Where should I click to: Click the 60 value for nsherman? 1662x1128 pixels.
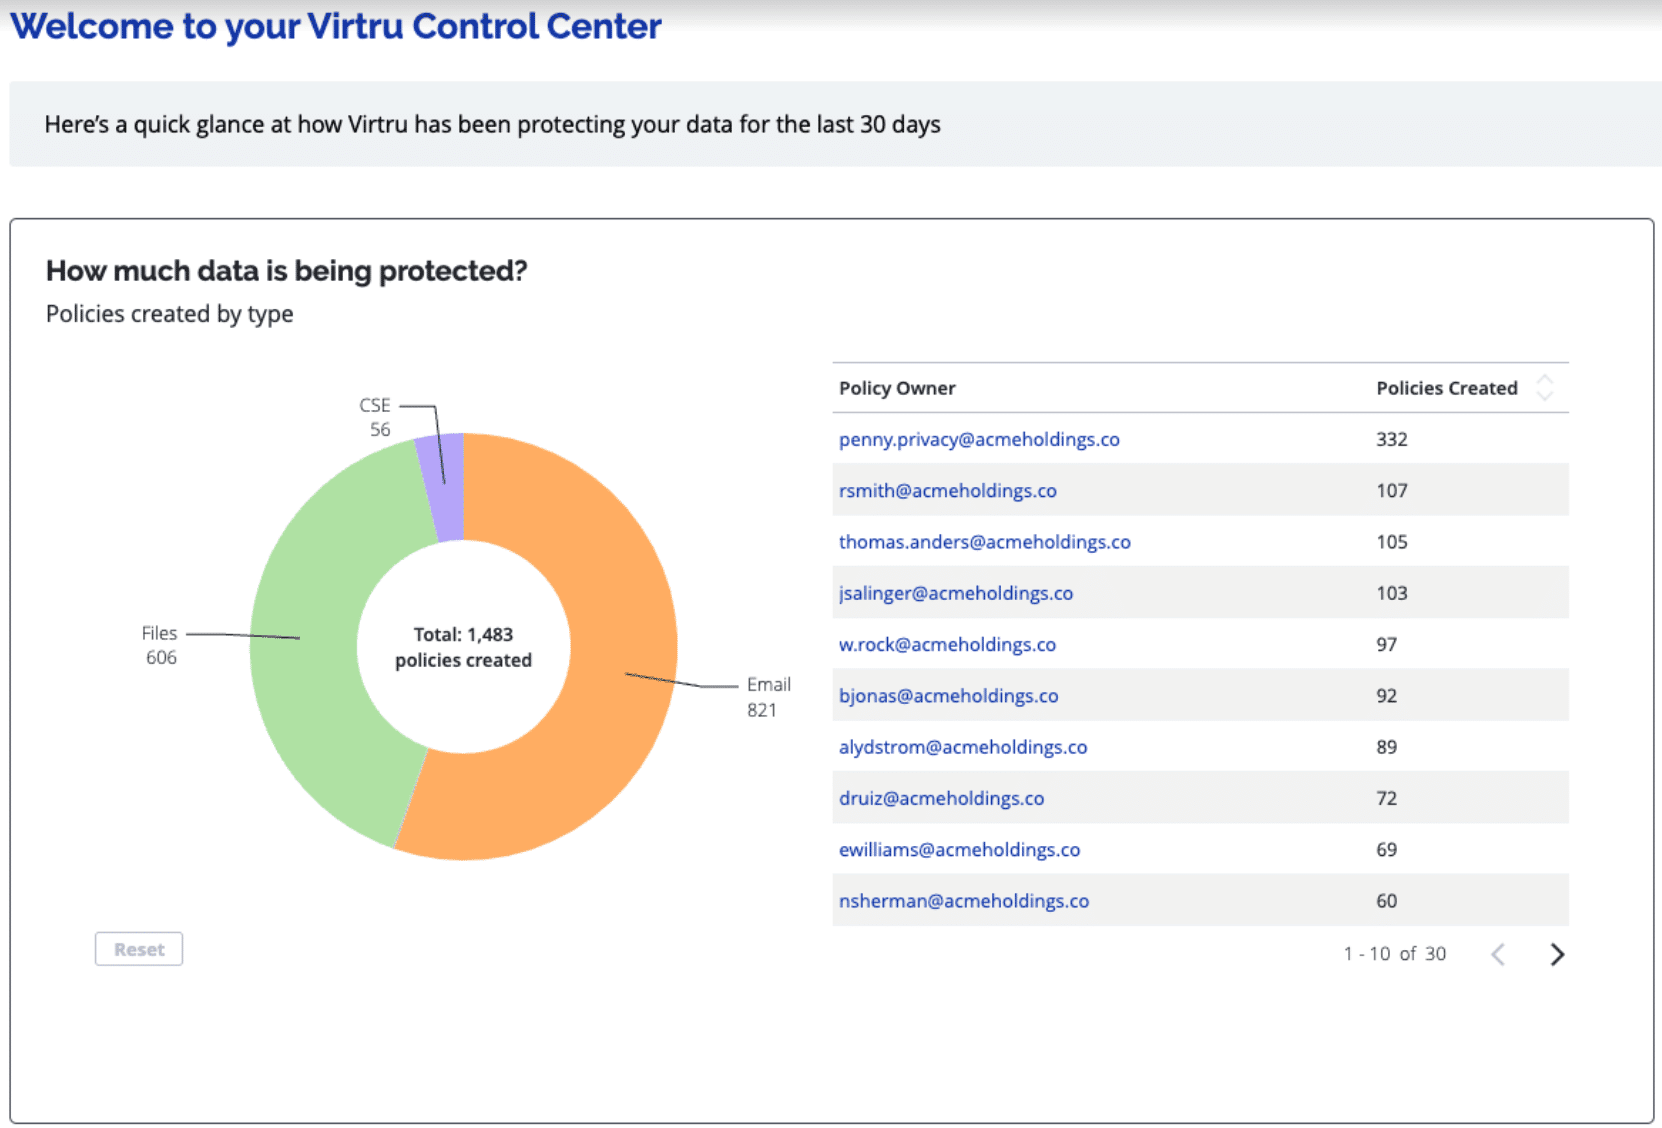point(1386,901)
